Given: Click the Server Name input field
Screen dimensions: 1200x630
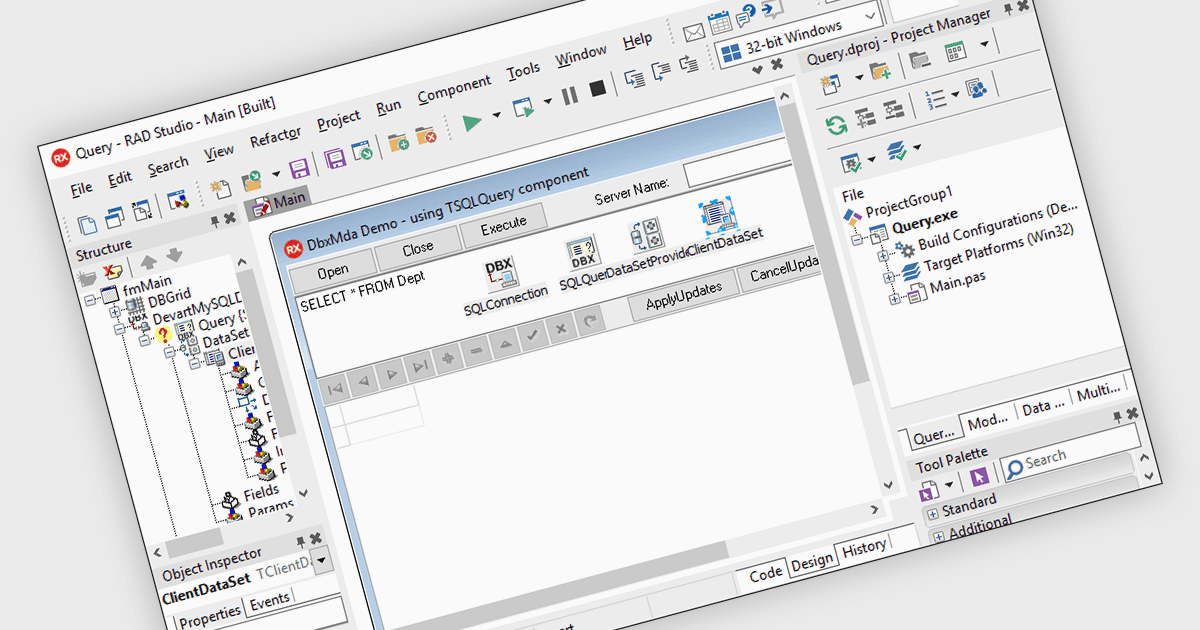Looking at the screenshot, I should click(x=738, y=163).
